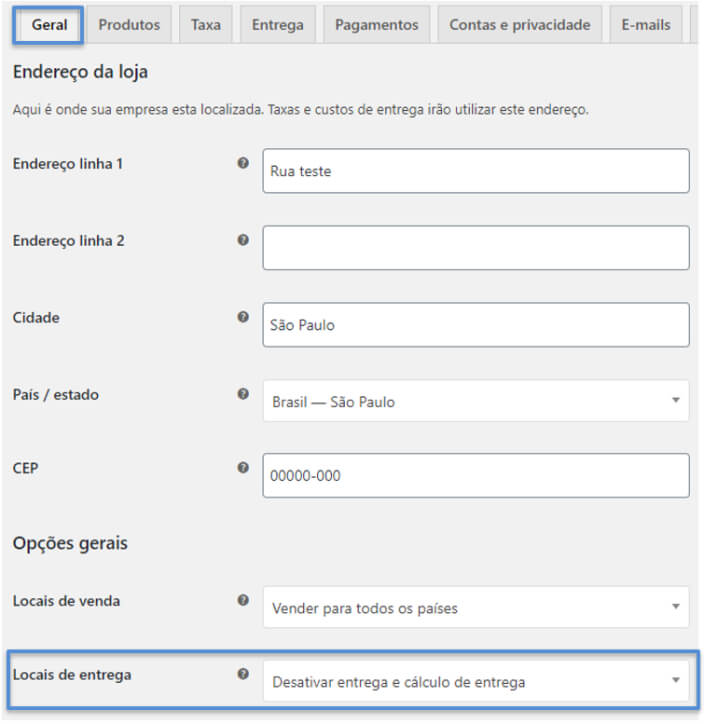Go to the Taxa tab
Image resolution: width=704 pixels, height=724 pixels.
click(206, 25)
